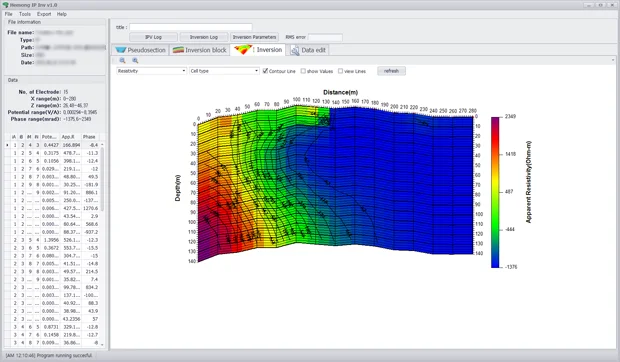Select the cell with potential 0.4427

[x=50, y=145]
